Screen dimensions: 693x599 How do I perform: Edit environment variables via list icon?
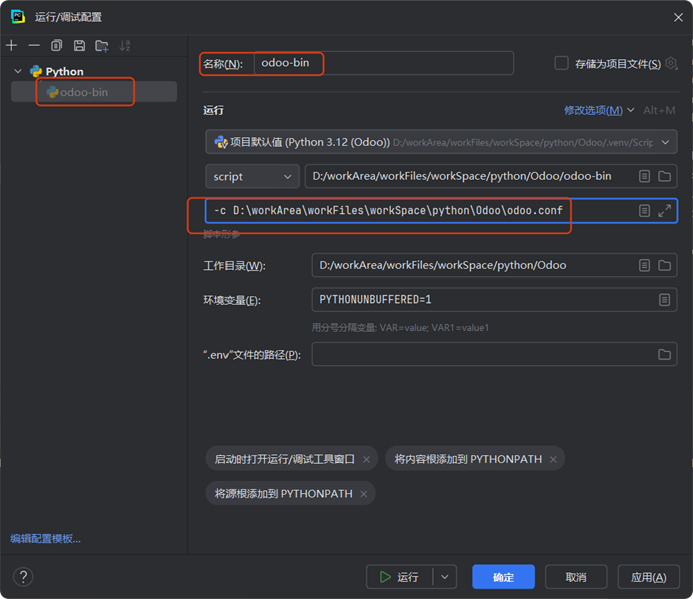coord(664,300)
